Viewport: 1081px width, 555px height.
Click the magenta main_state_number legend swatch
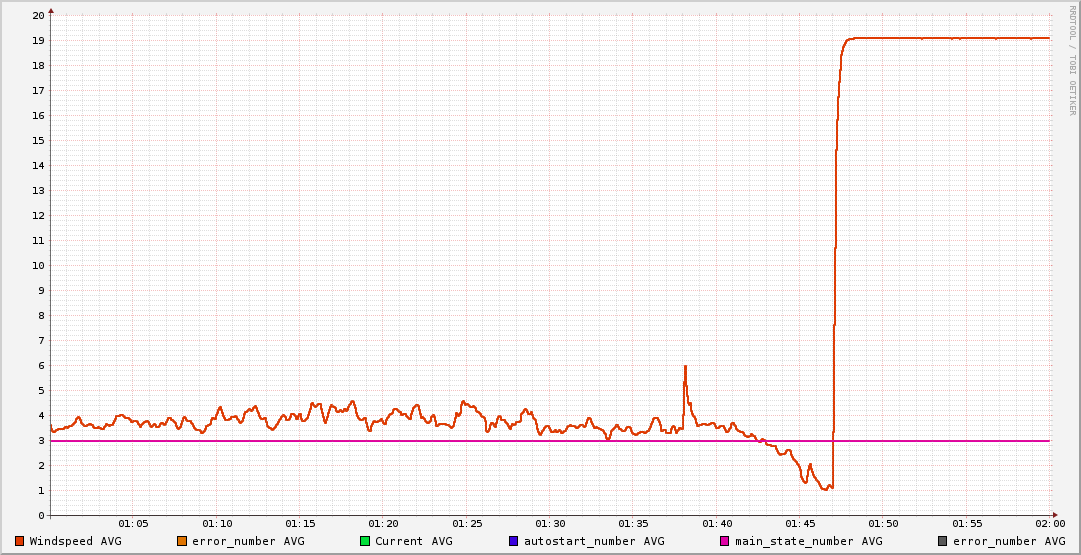coord(725,541)
